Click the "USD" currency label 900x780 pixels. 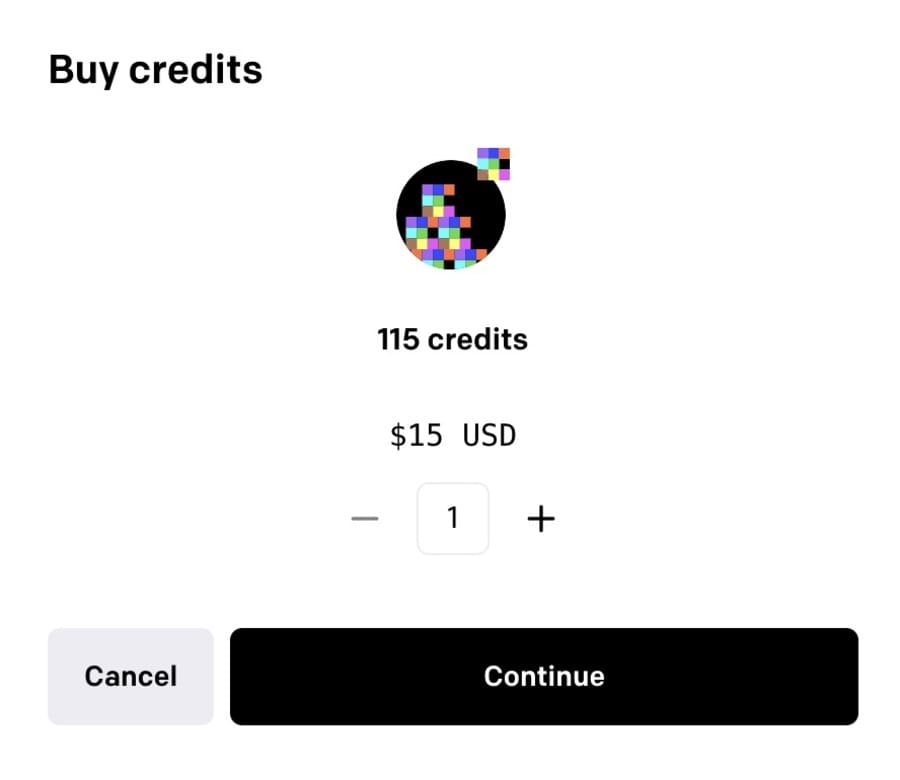click(489, 435)
